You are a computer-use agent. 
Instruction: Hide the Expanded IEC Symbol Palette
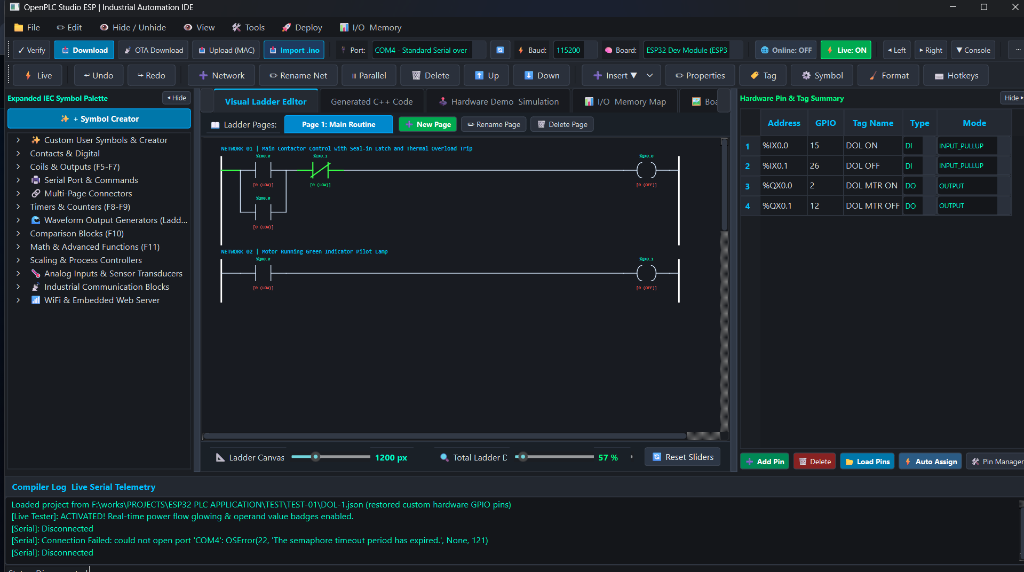[176, 98]
